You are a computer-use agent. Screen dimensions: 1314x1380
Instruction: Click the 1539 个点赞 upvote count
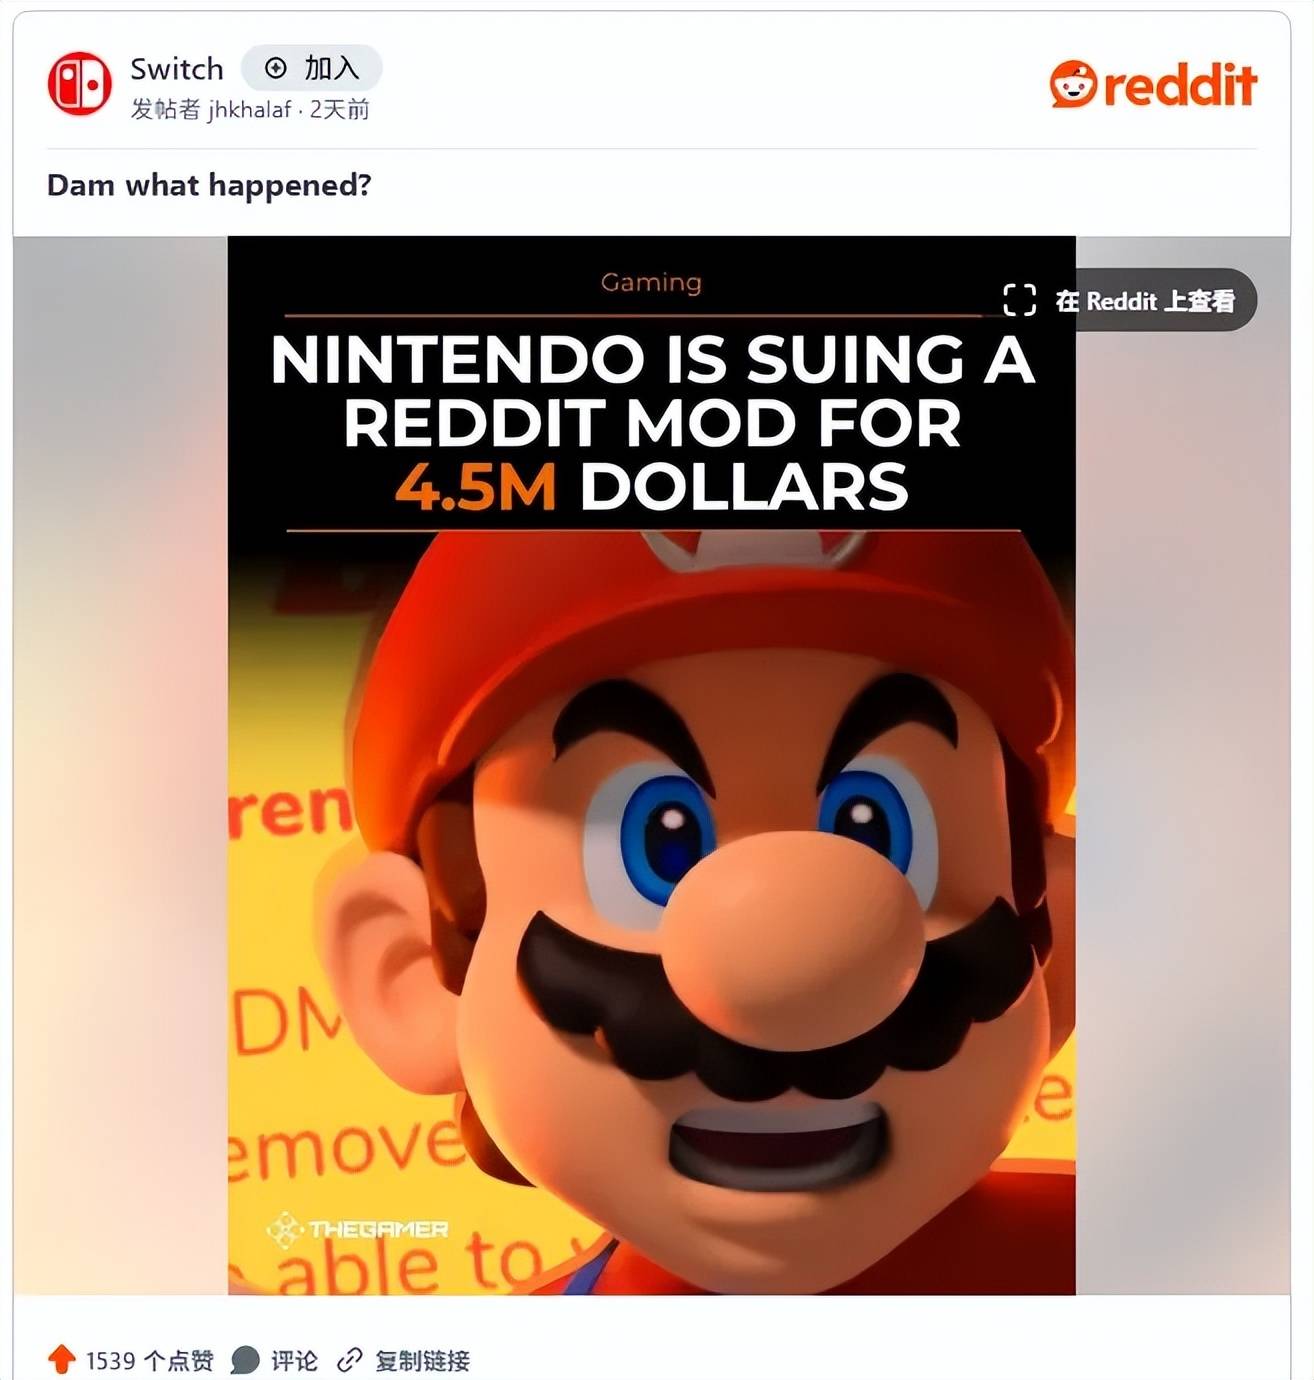coord(149,1360)
